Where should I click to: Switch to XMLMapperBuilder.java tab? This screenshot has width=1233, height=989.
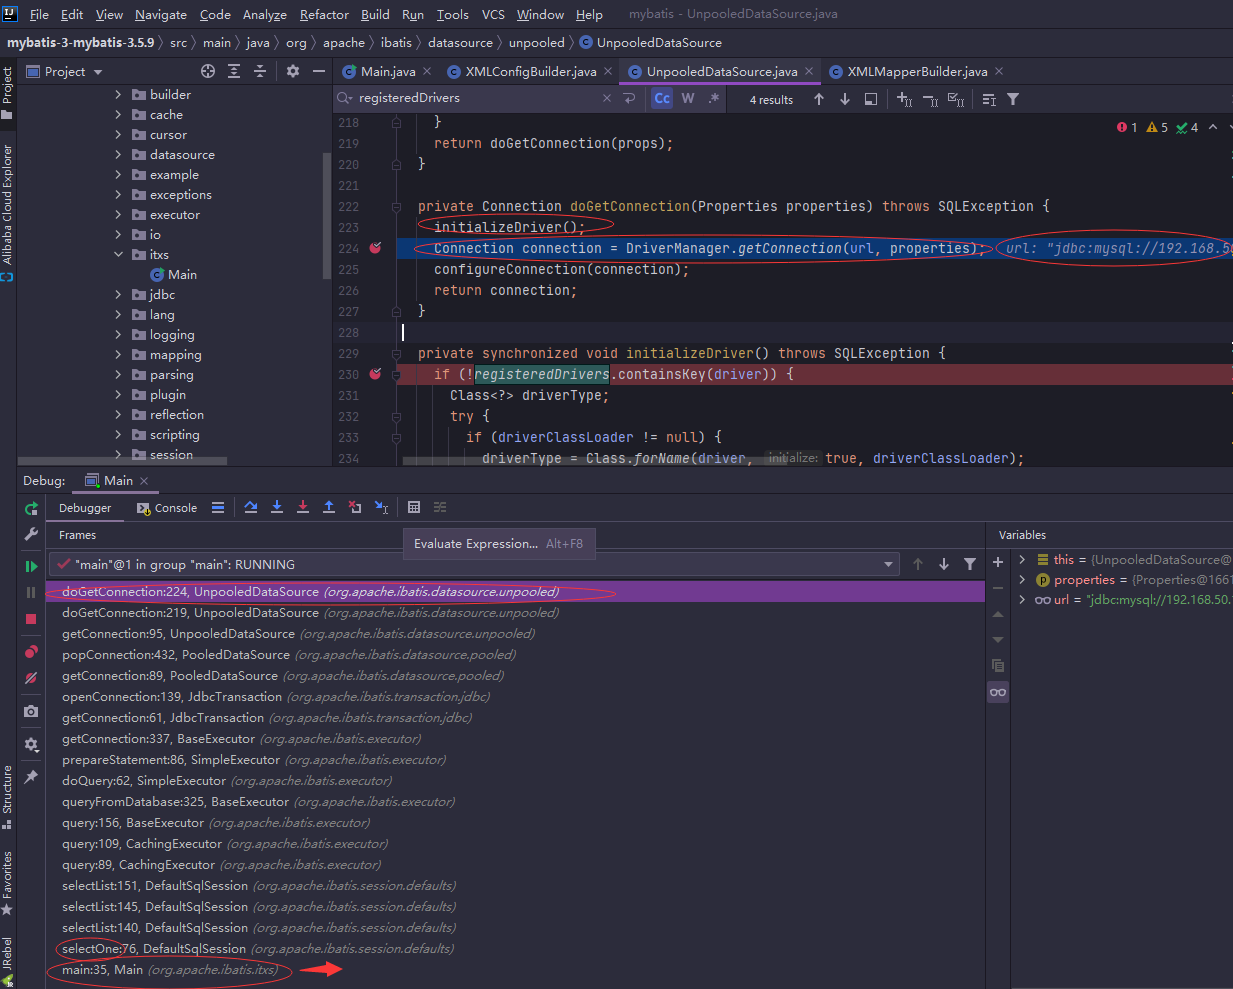(x=917, y=71)
